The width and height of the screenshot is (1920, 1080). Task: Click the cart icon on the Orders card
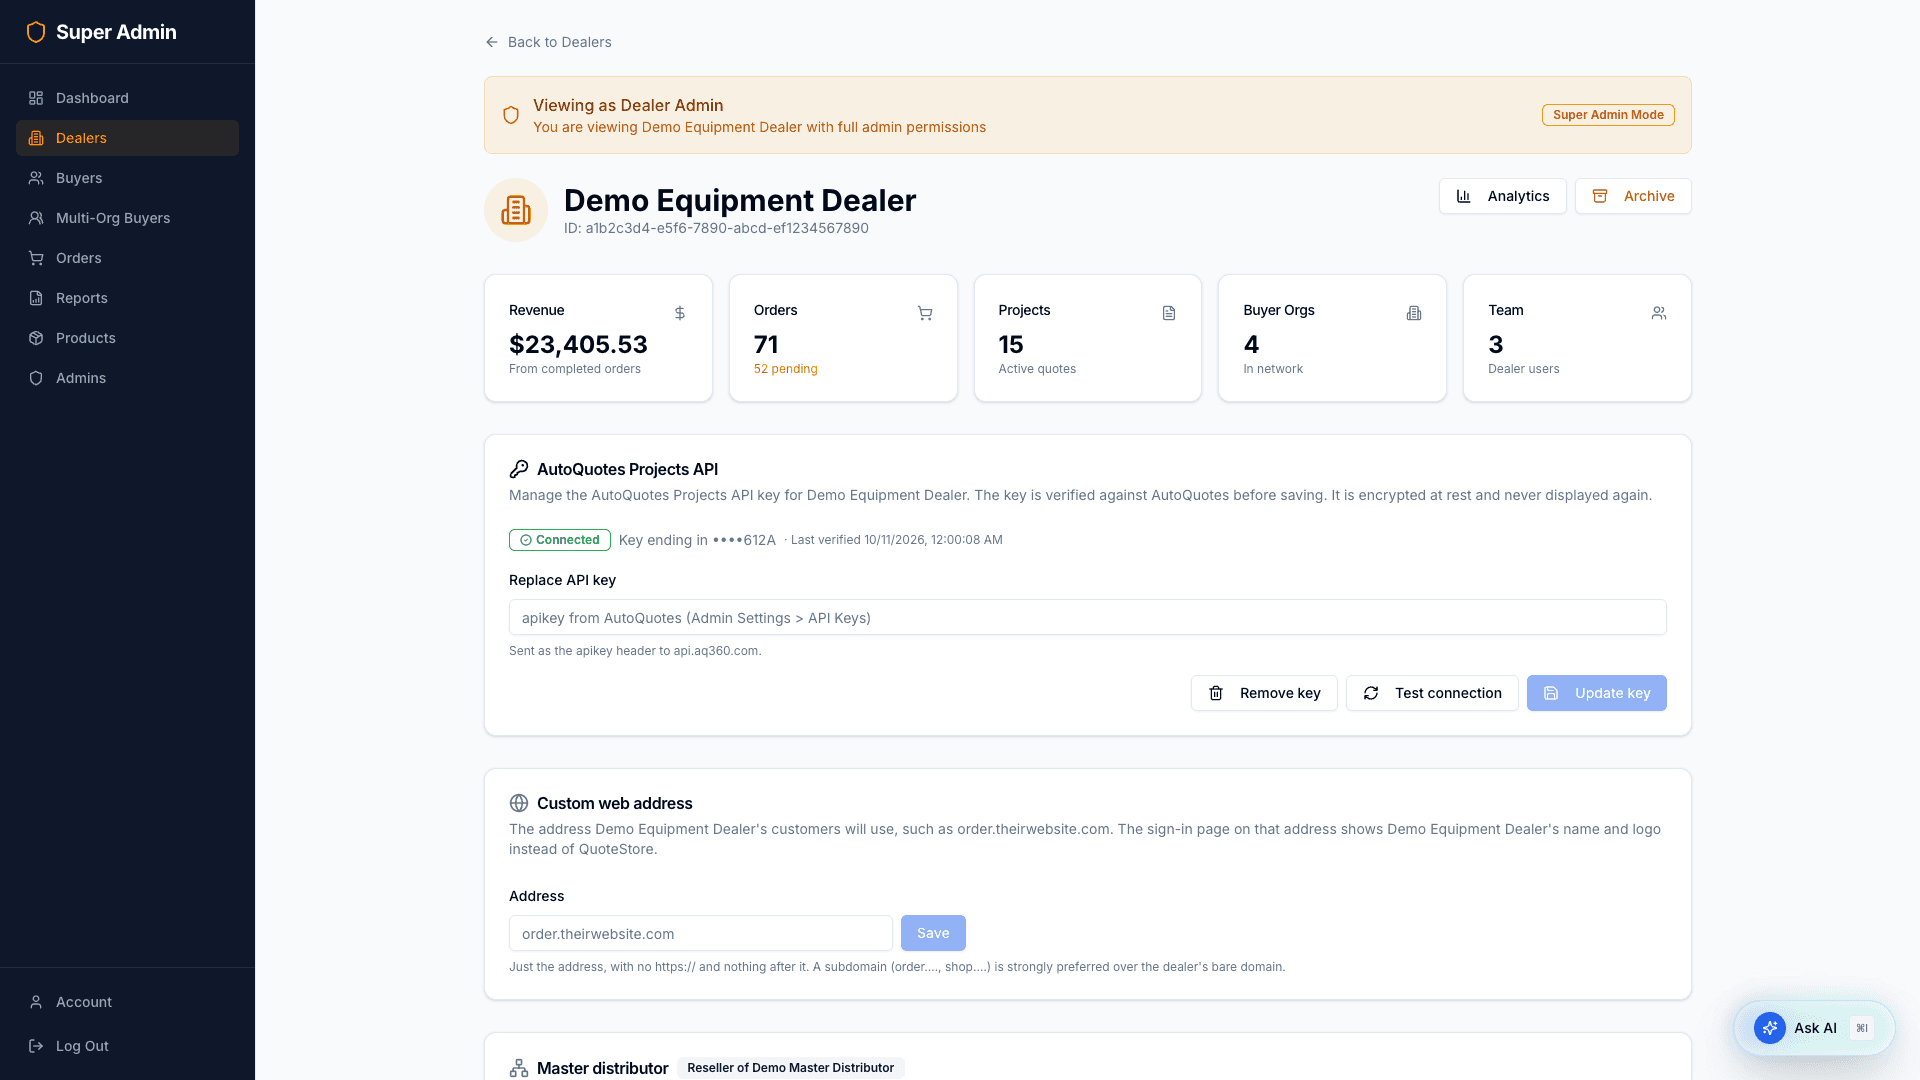click(x=925, y=313)
